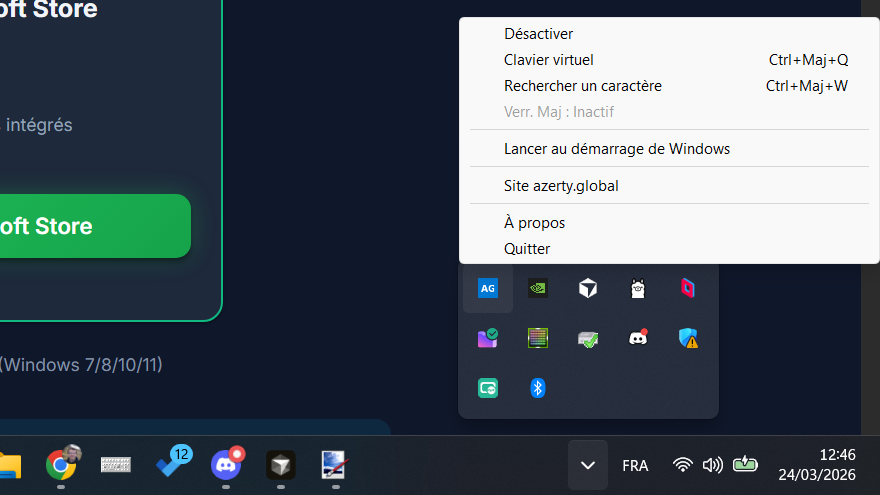Click the white cube tray icon
The height and width of the screenshot is (495, 880).
588,288
